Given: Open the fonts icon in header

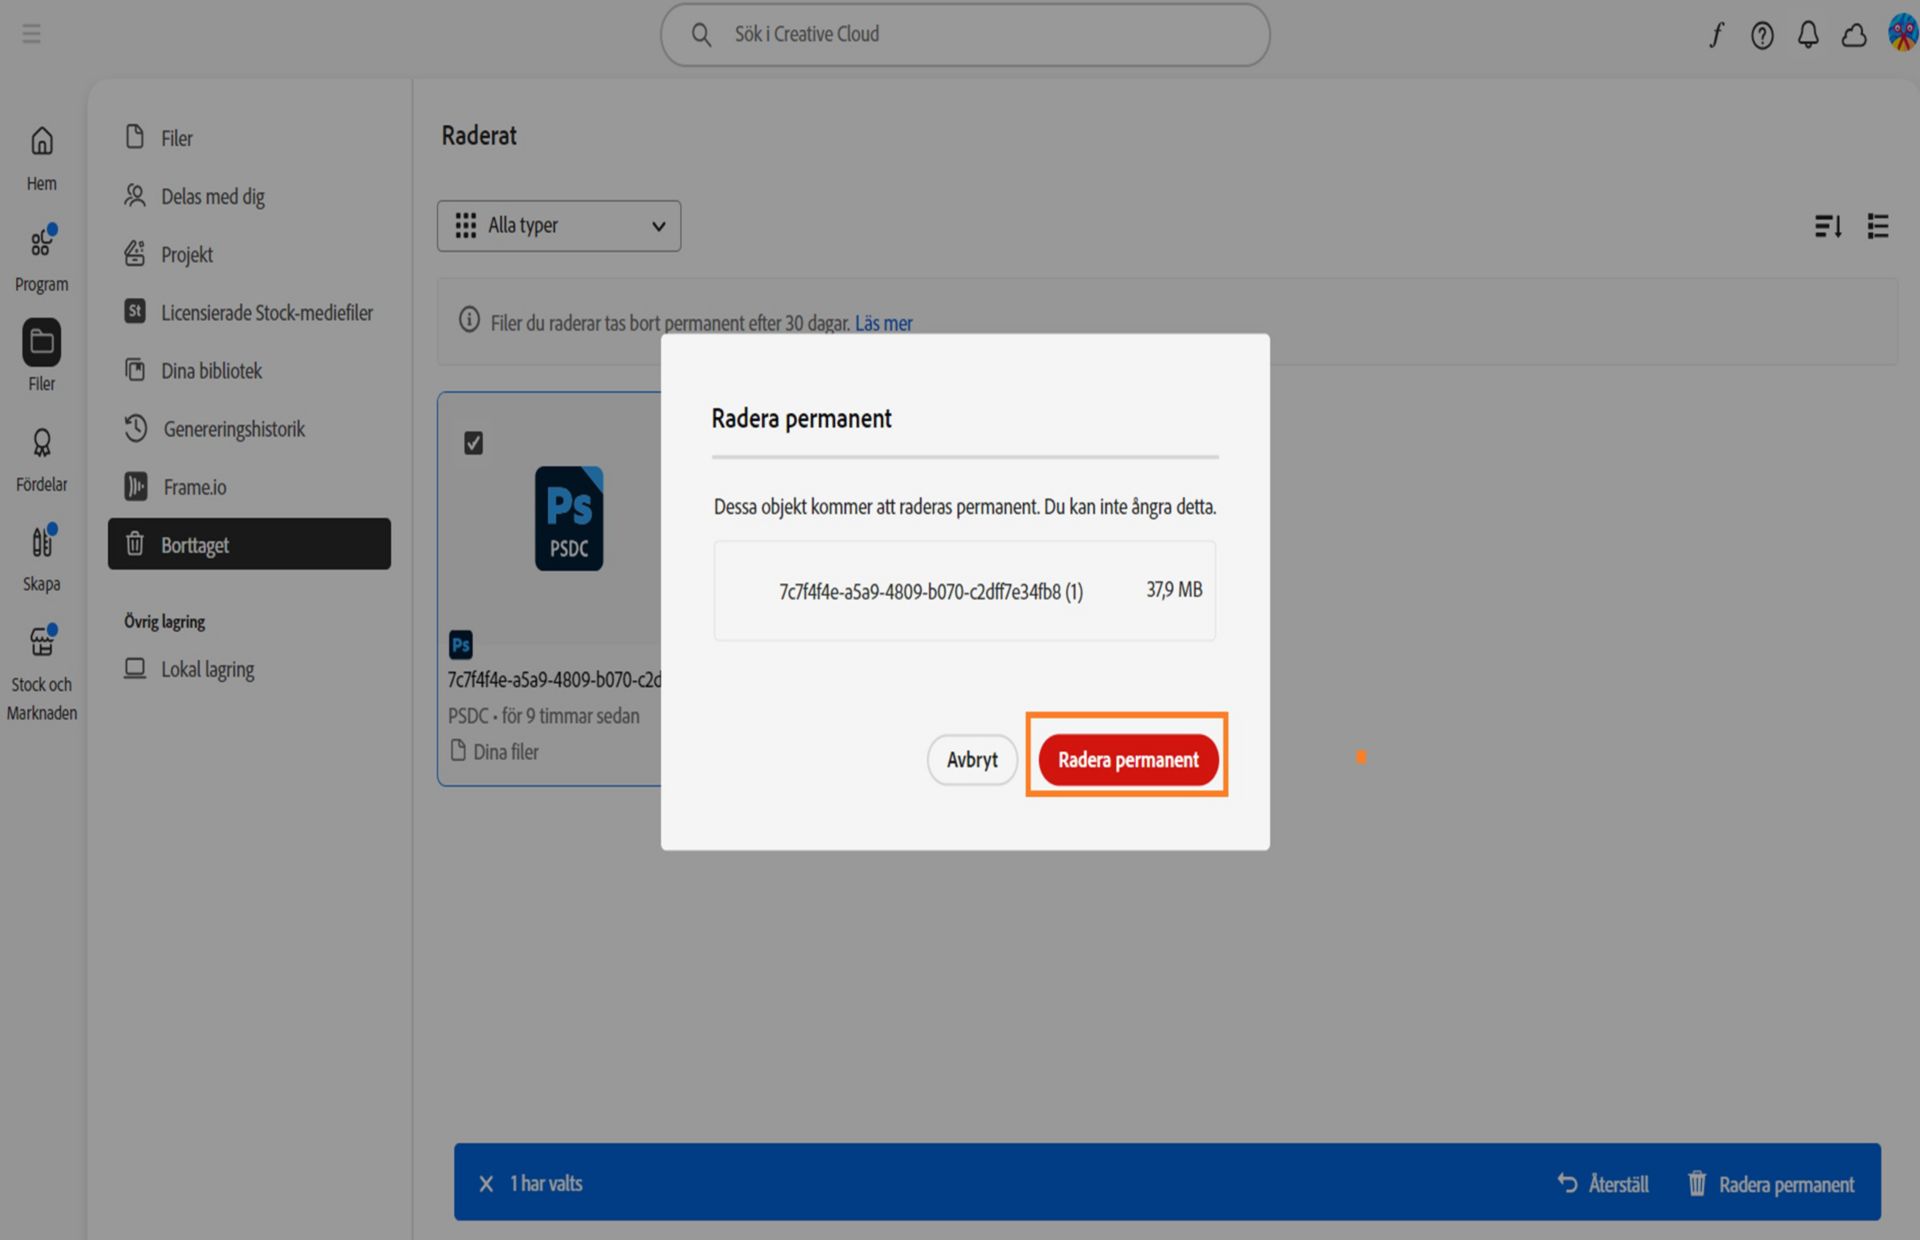Looking at the screenshot, I should [1716, 36].
